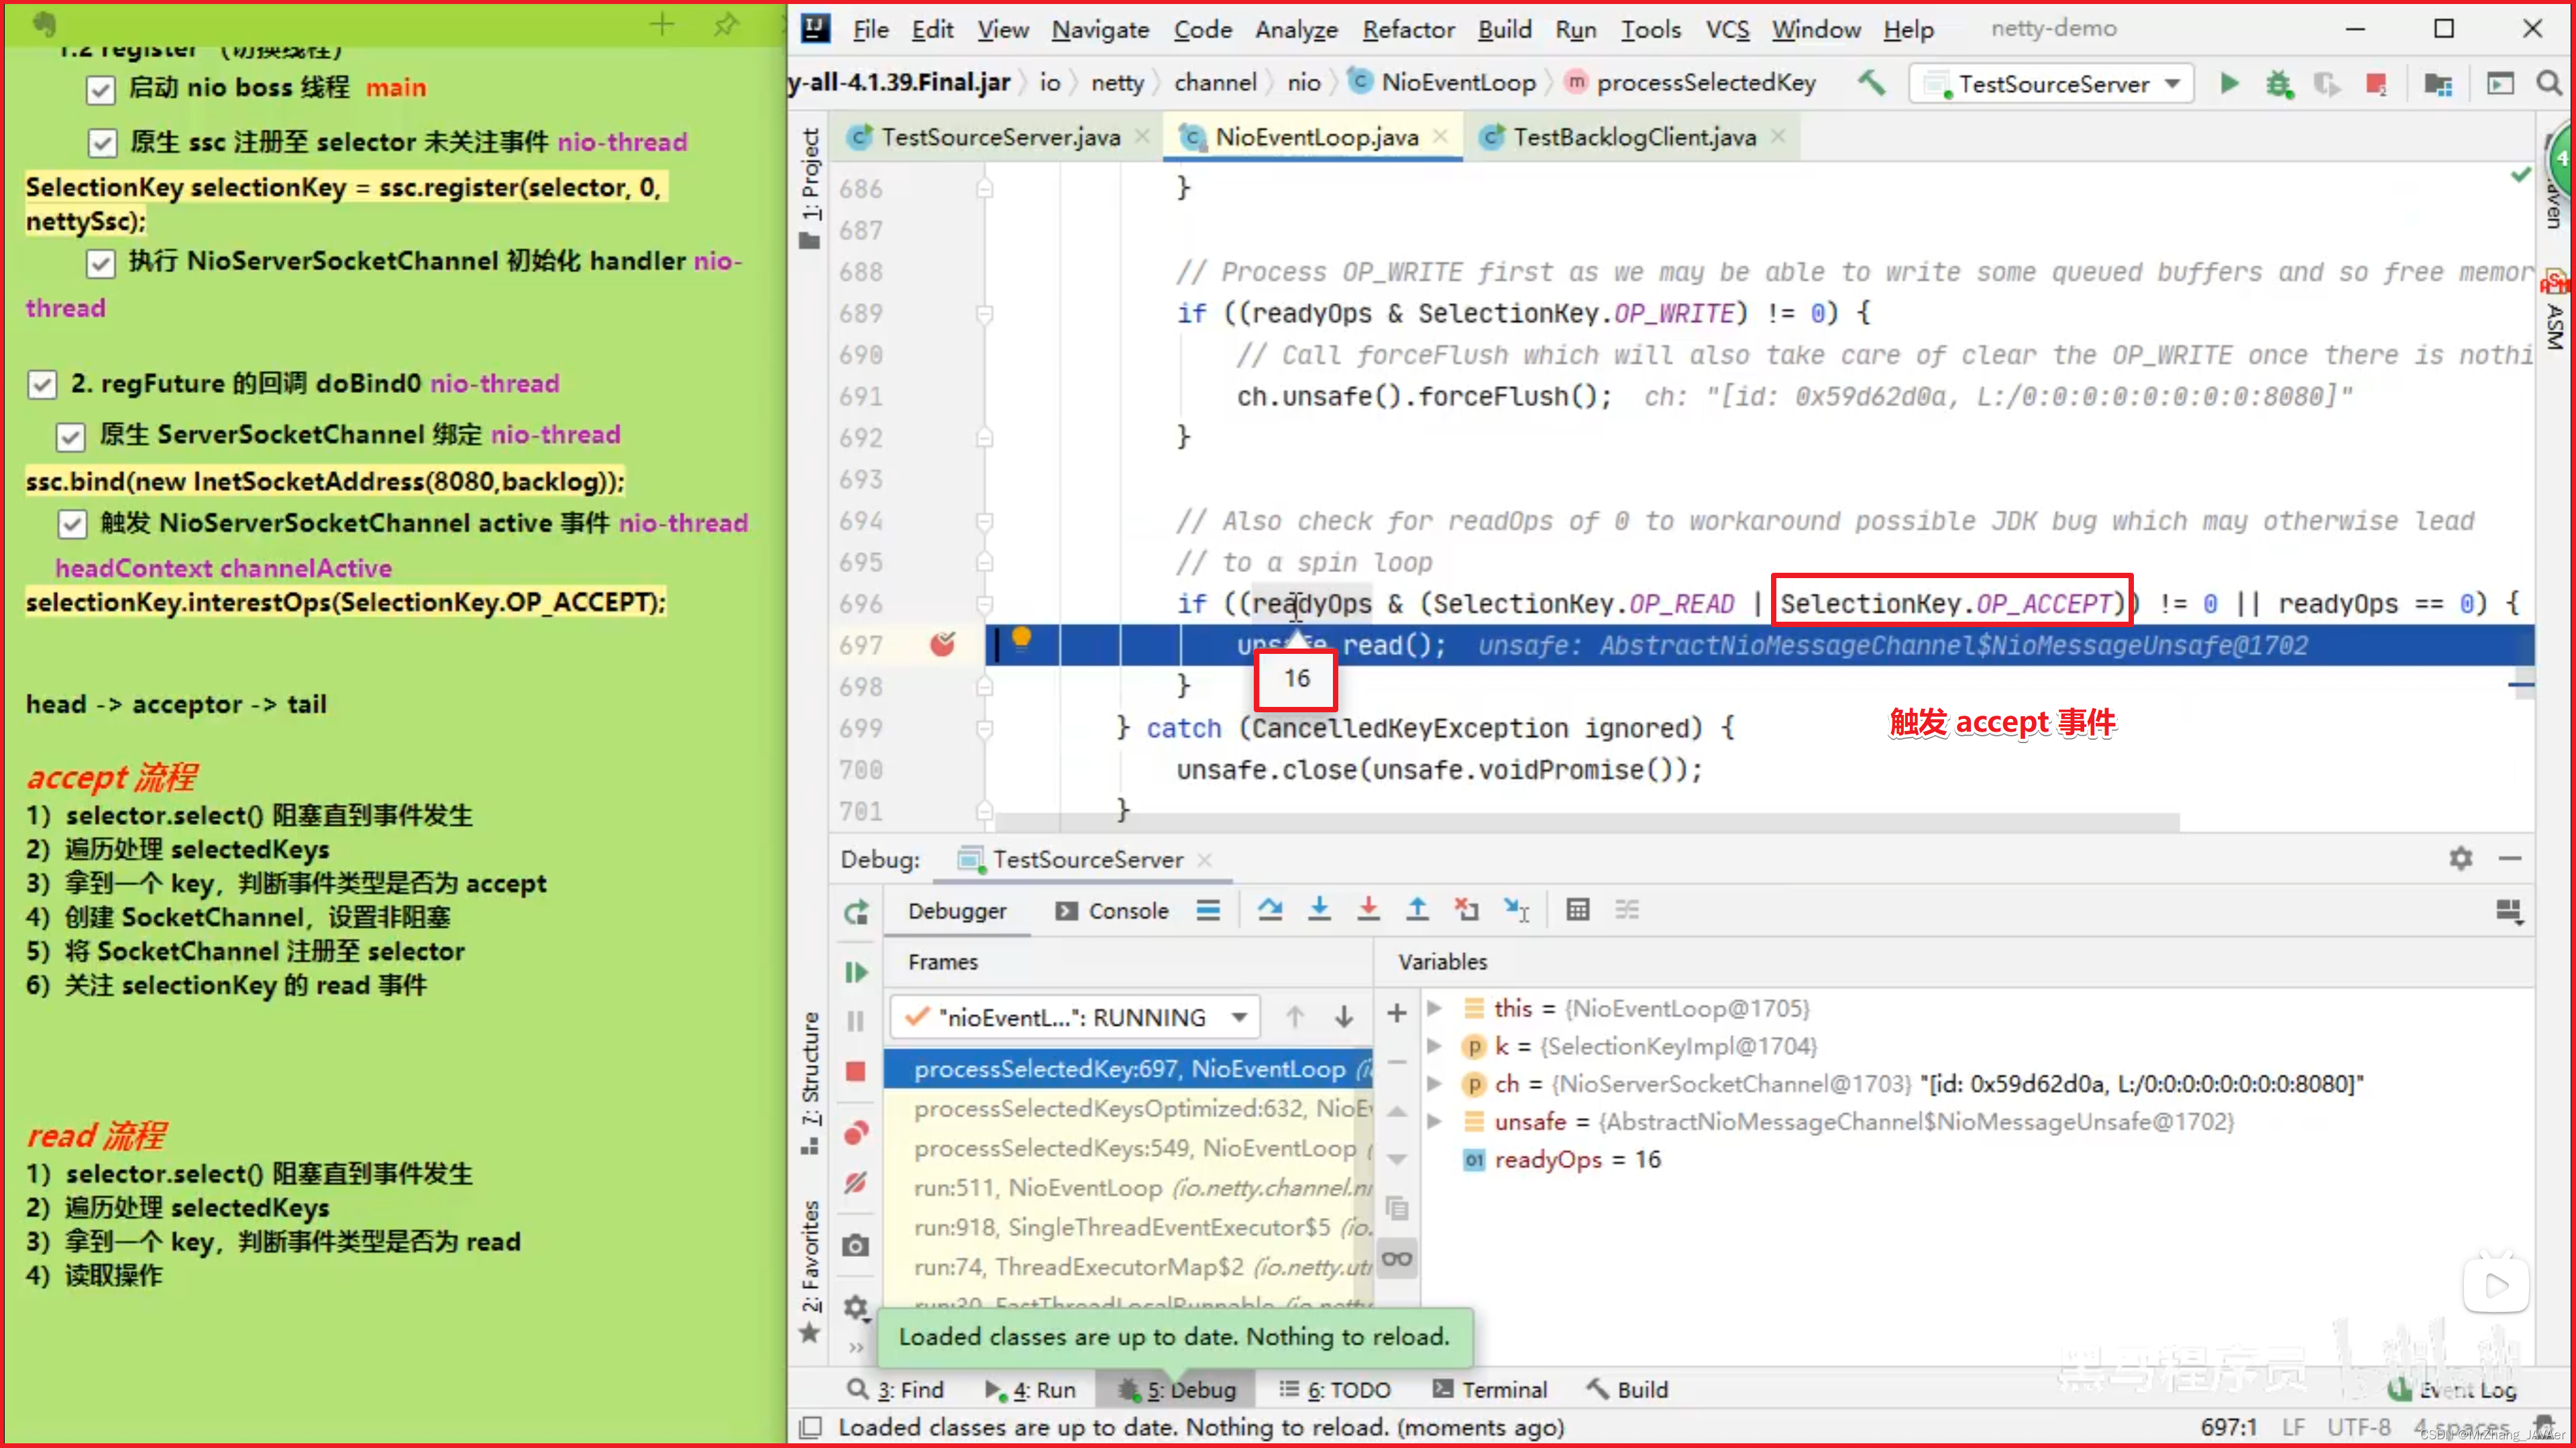Click the breakpoint marker on line 697
This screenshot has width=2576, height=1448.
942,645
